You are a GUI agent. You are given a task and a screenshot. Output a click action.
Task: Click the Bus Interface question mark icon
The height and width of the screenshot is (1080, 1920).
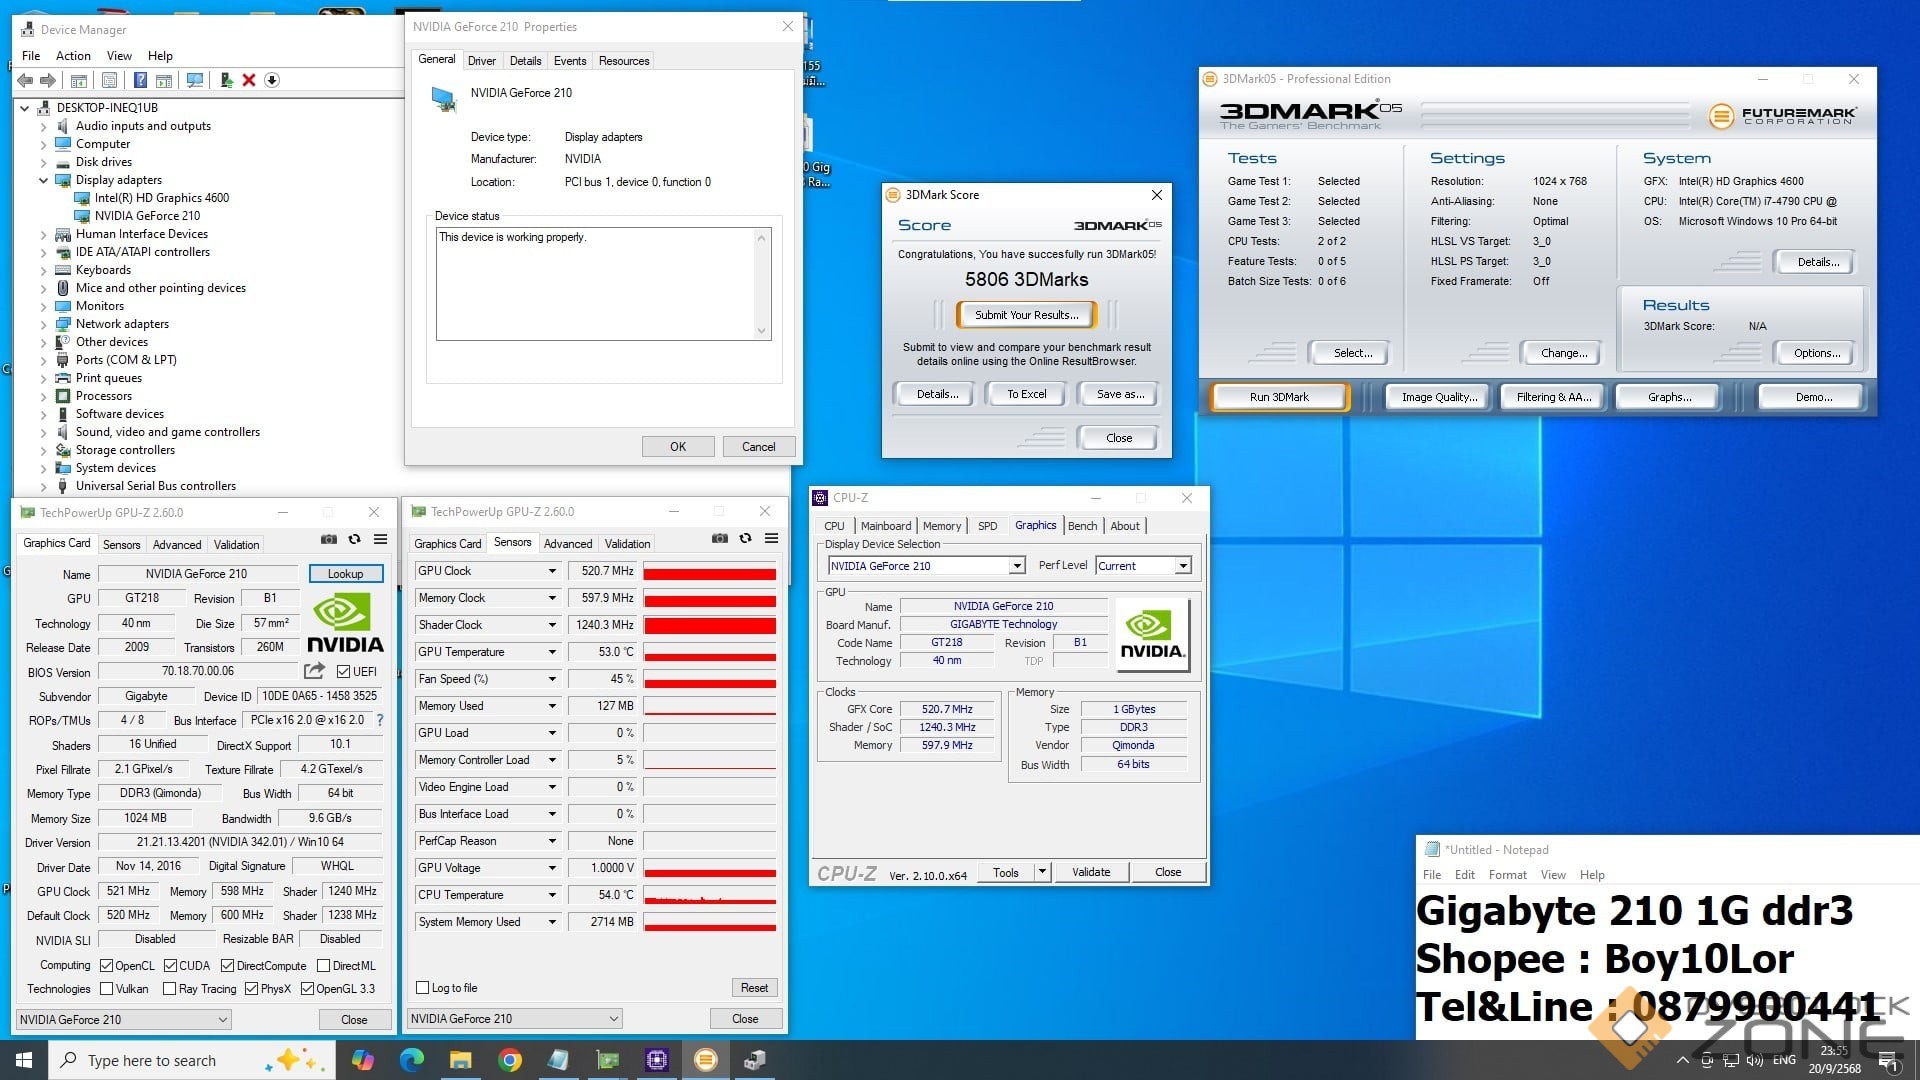click(380, 720)
